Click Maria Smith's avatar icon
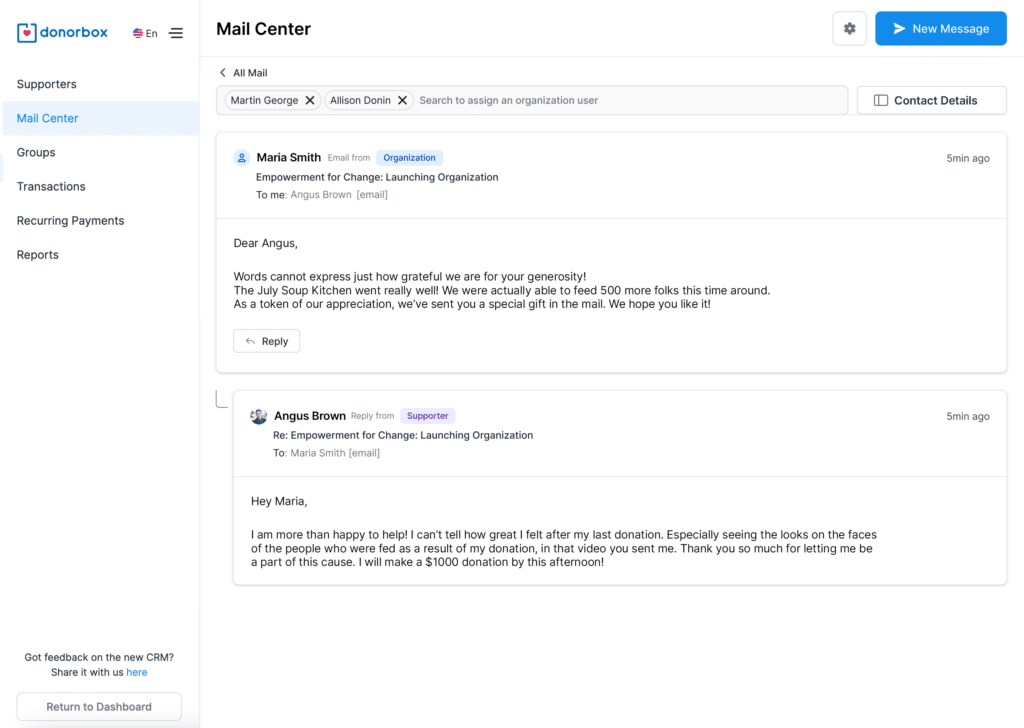 (240, 157)
